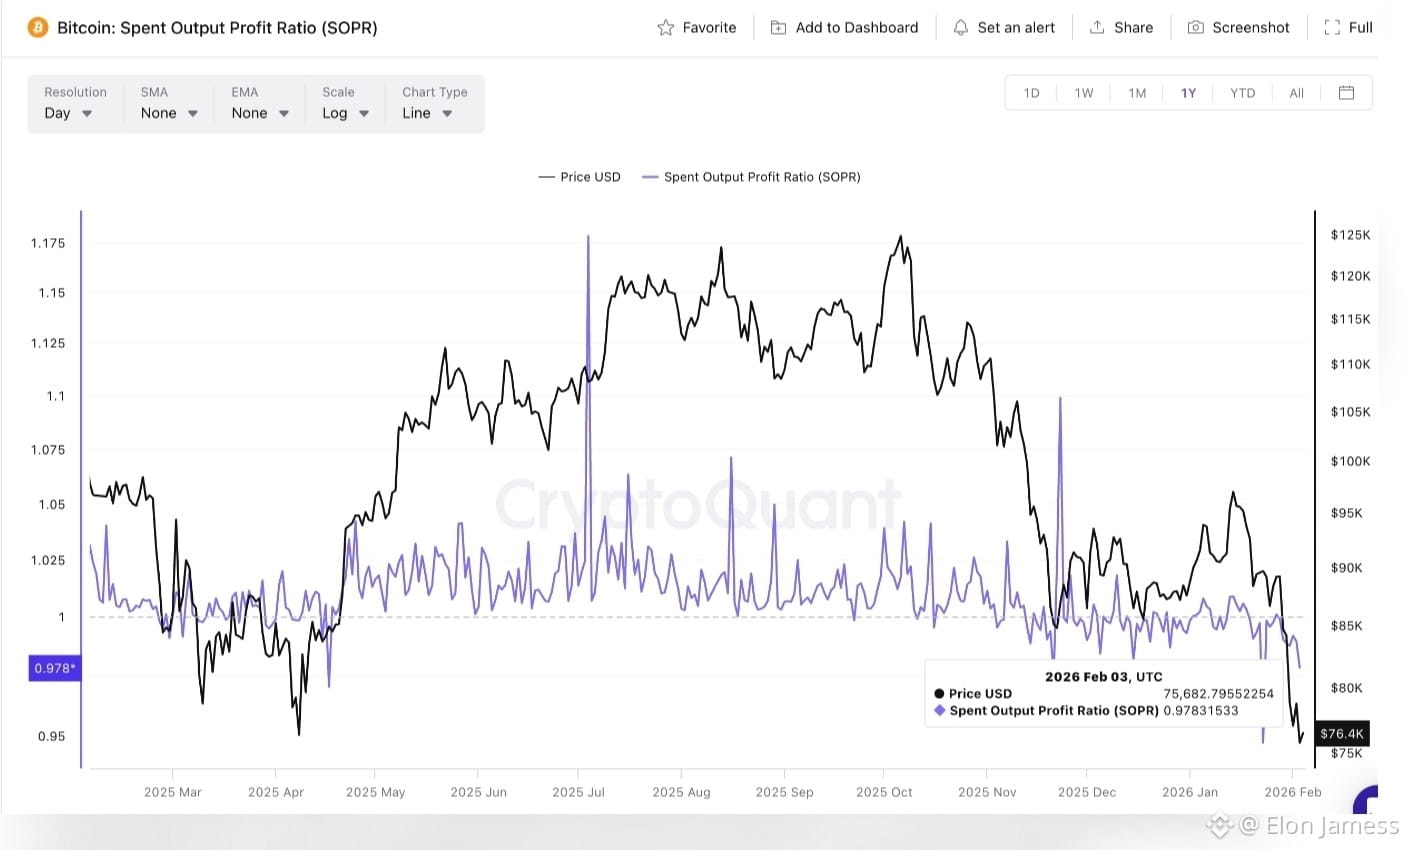Switch to the 1M time range
This screenshot has width=1407, height=850.
point(1137,93)
